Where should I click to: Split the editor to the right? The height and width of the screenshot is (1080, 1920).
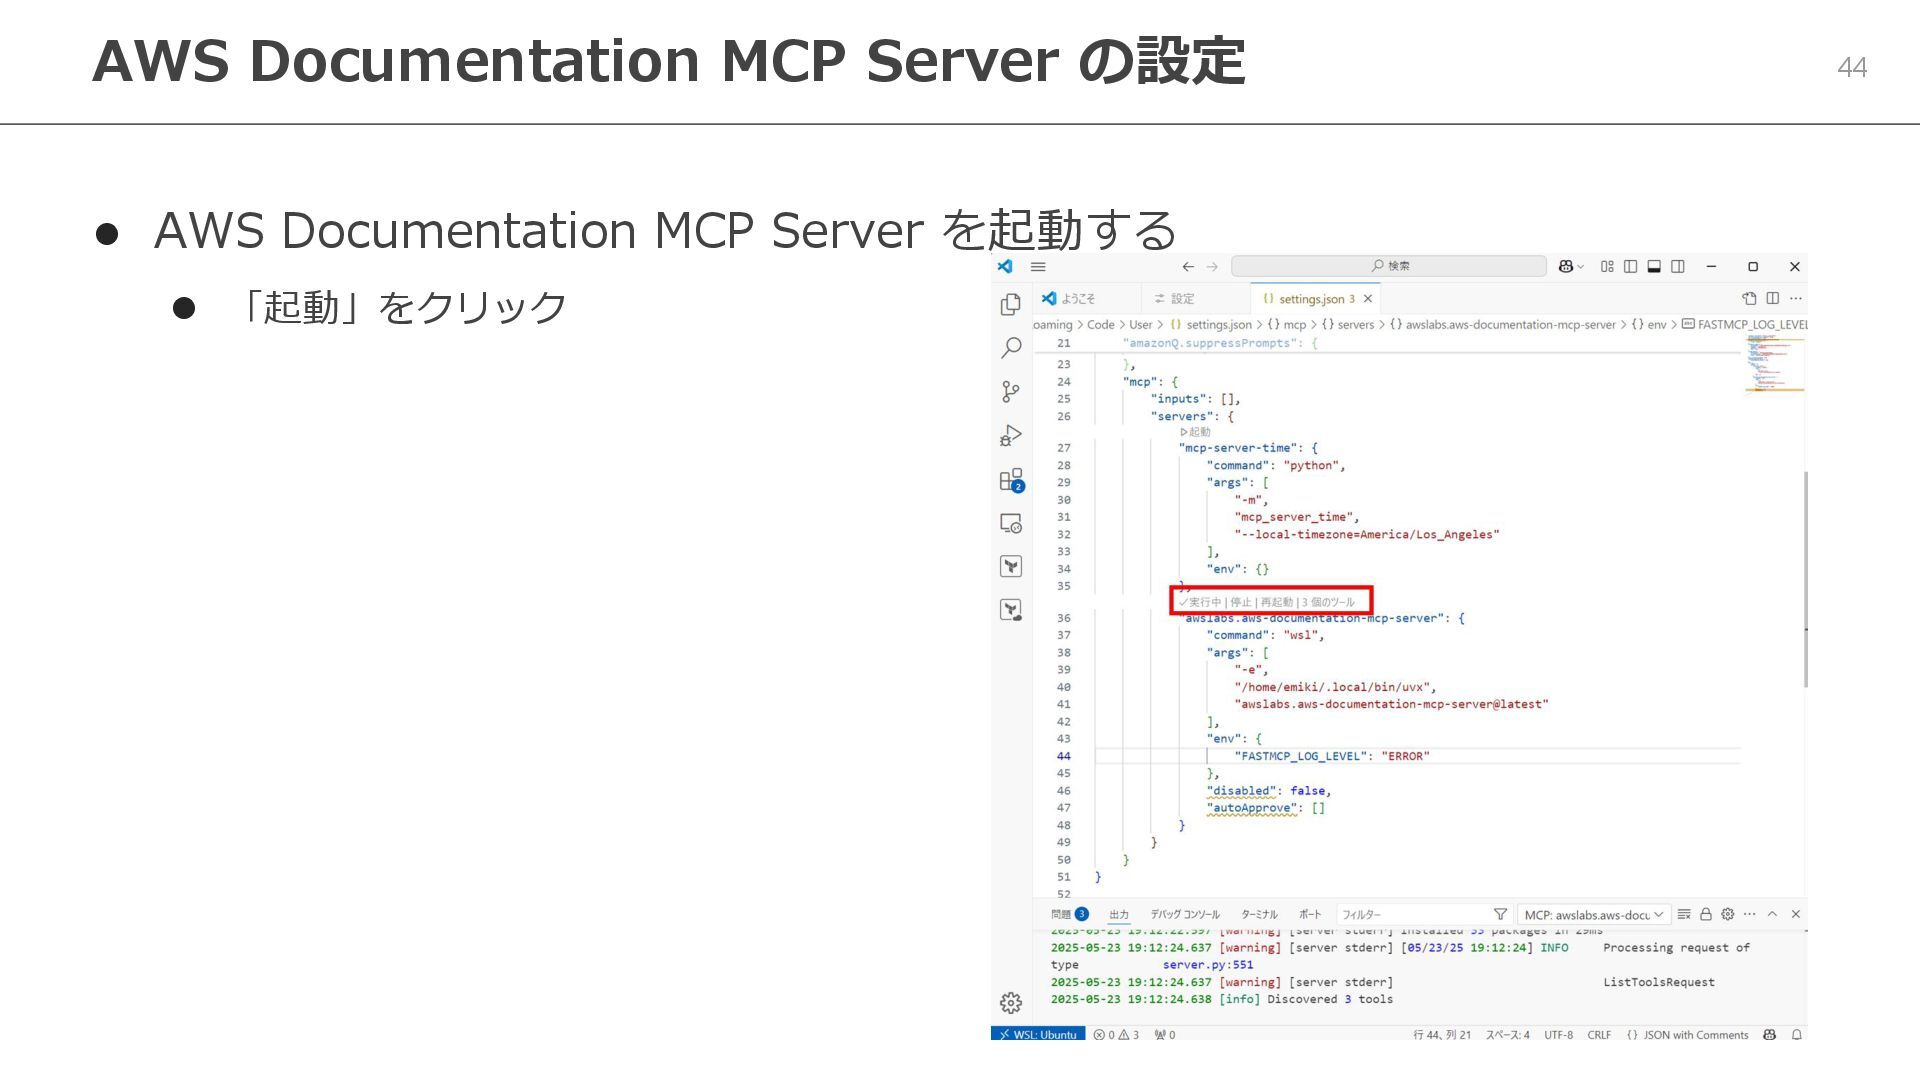coord(1773,298)
